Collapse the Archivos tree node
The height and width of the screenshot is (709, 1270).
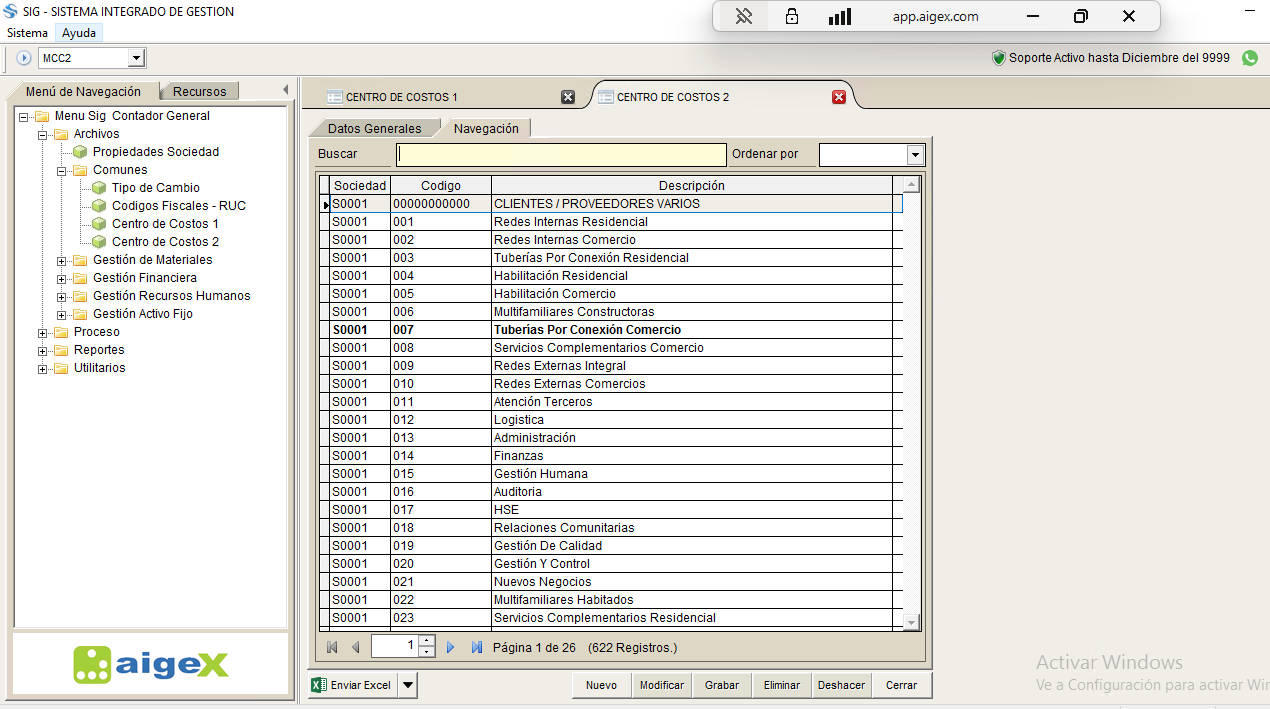point(43,135)
